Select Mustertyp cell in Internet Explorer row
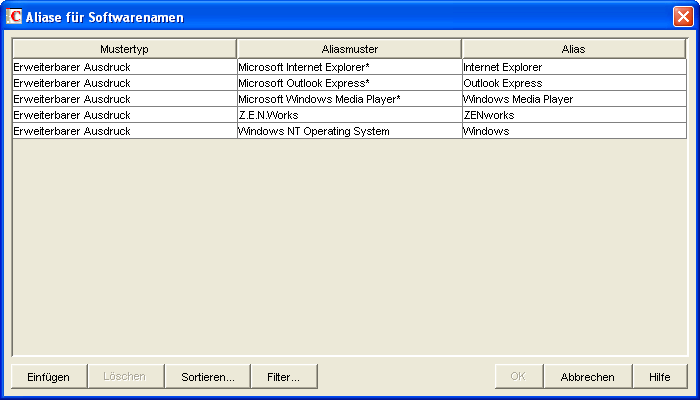 125,67
